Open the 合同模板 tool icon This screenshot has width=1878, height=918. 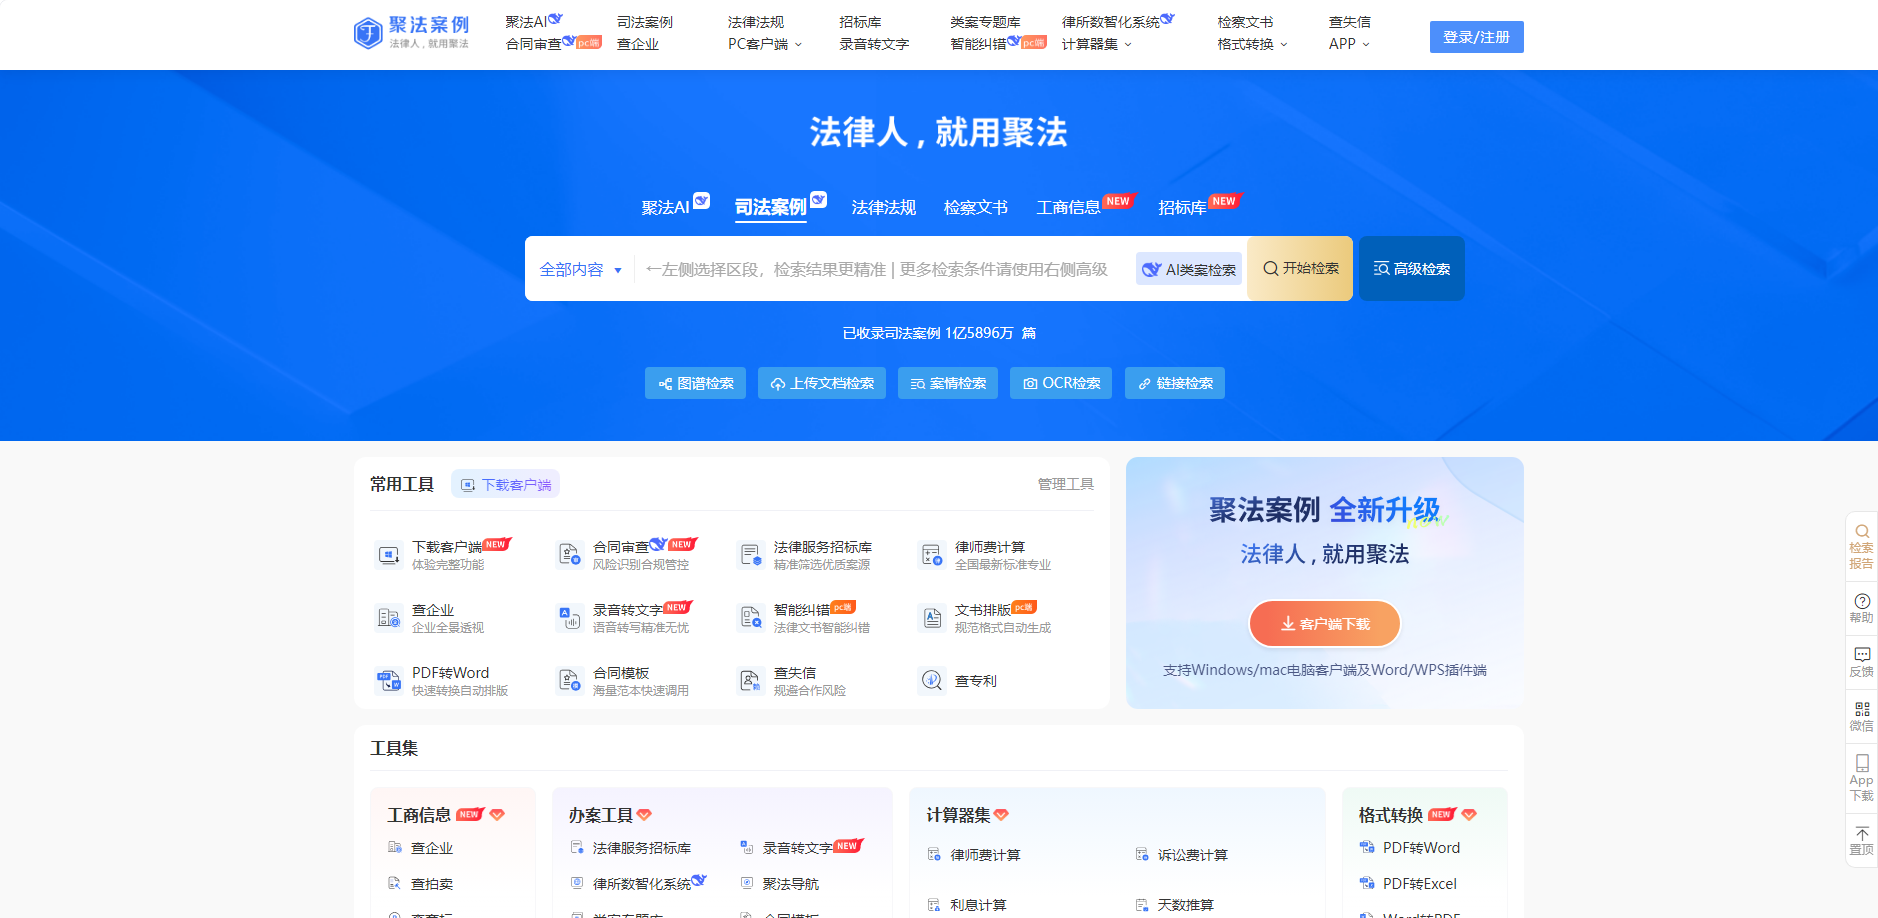tap(569, 681)
